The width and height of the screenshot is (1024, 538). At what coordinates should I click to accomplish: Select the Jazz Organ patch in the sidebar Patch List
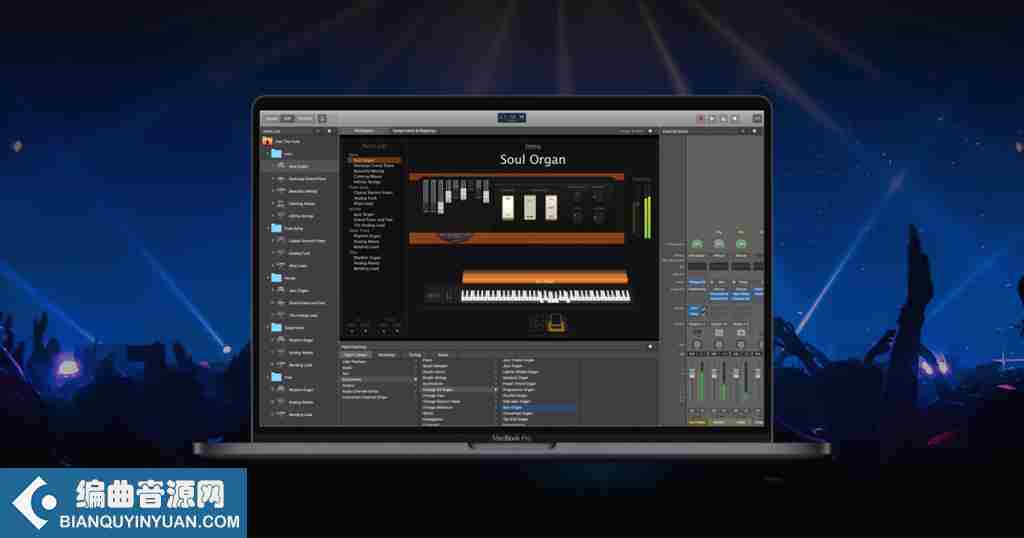[x=298, y=291]
